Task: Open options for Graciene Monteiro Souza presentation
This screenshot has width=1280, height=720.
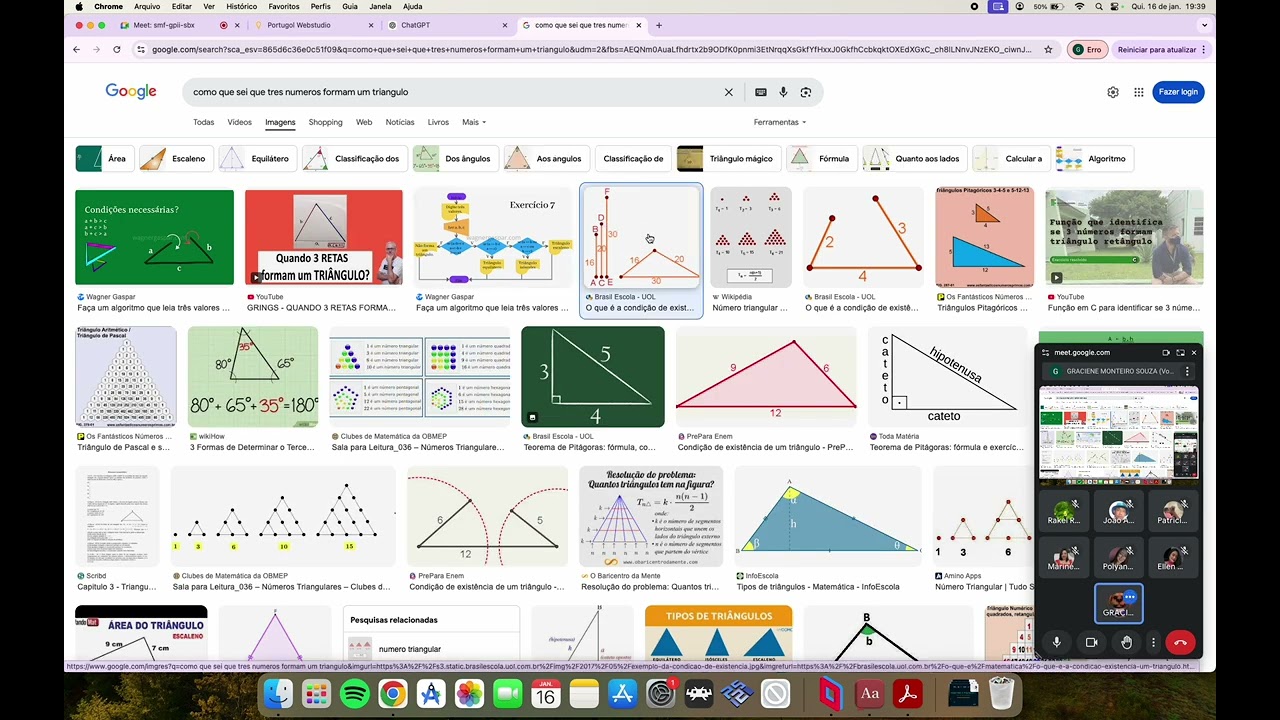Action: (1187, 371)
